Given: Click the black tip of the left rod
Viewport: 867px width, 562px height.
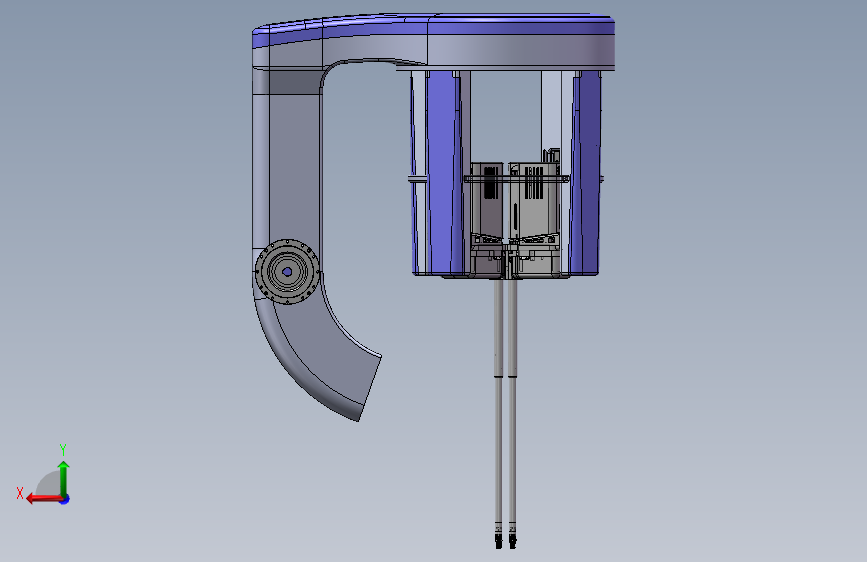Looking at the screenshot, I should click(x=499, y=541).
